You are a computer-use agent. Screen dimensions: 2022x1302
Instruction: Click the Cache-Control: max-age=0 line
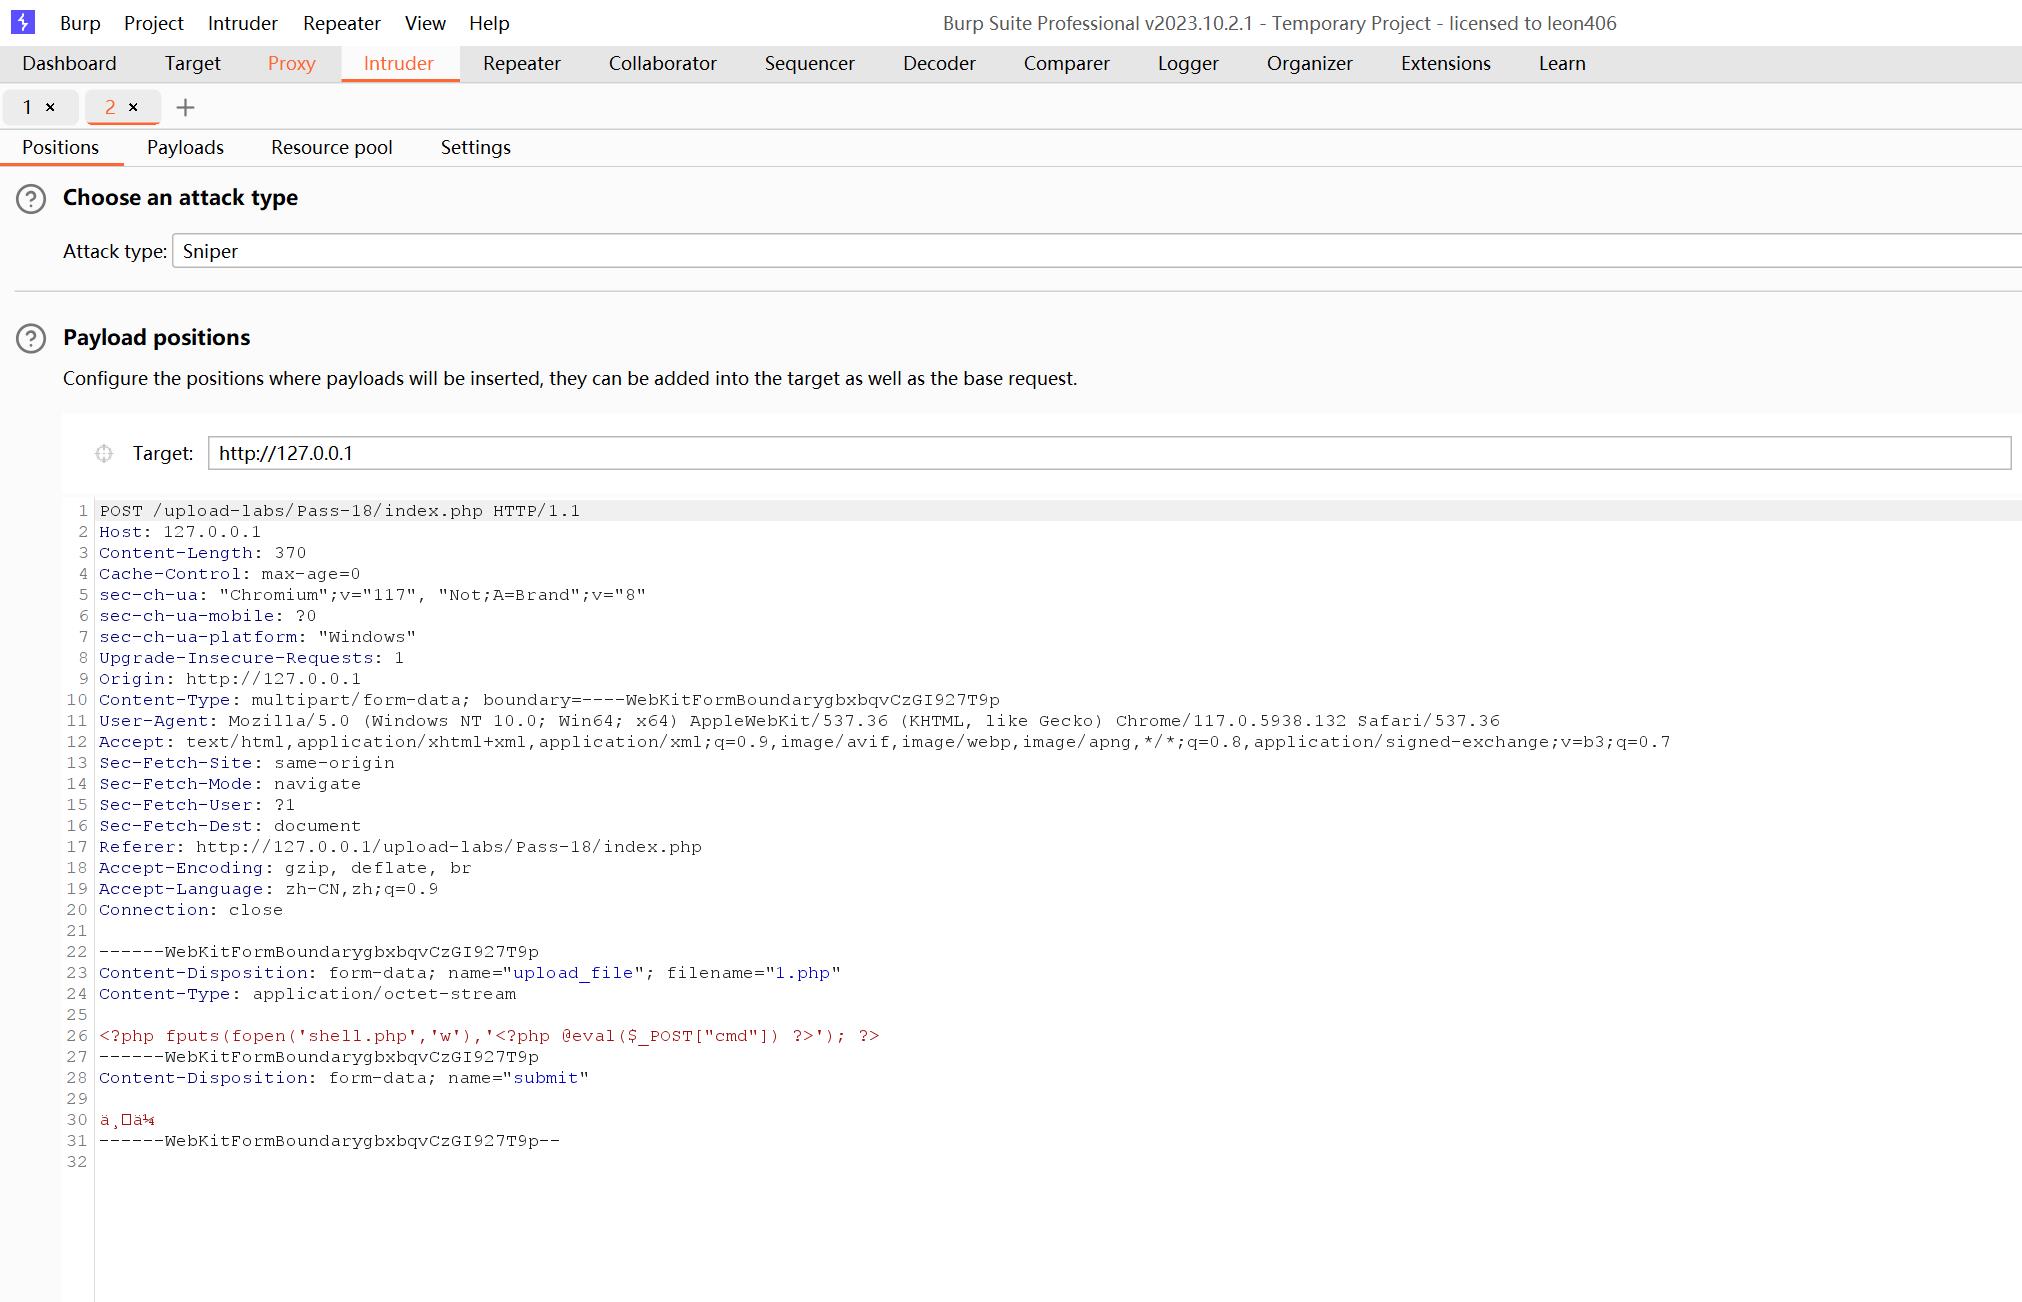click(x=230, y=574)
